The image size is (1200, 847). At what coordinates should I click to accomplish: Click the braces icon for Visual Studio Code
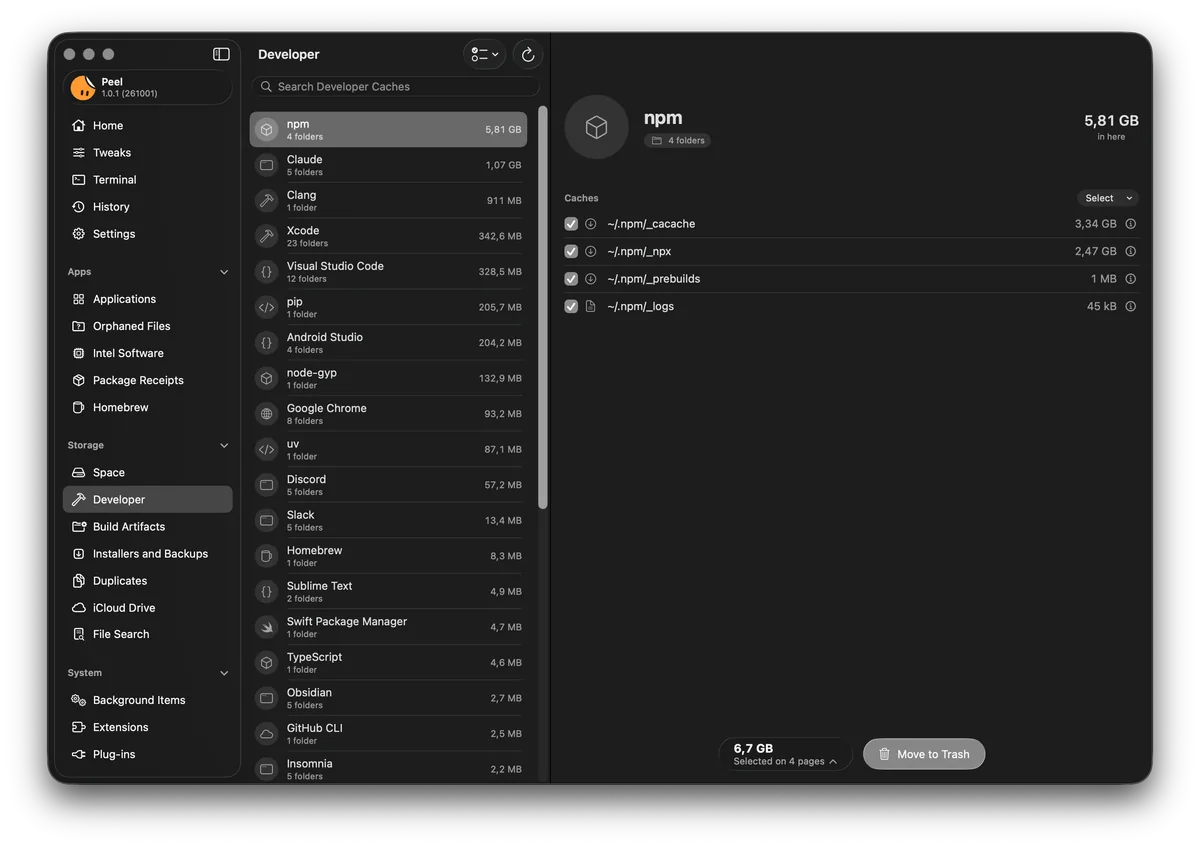tap(266, 272)
